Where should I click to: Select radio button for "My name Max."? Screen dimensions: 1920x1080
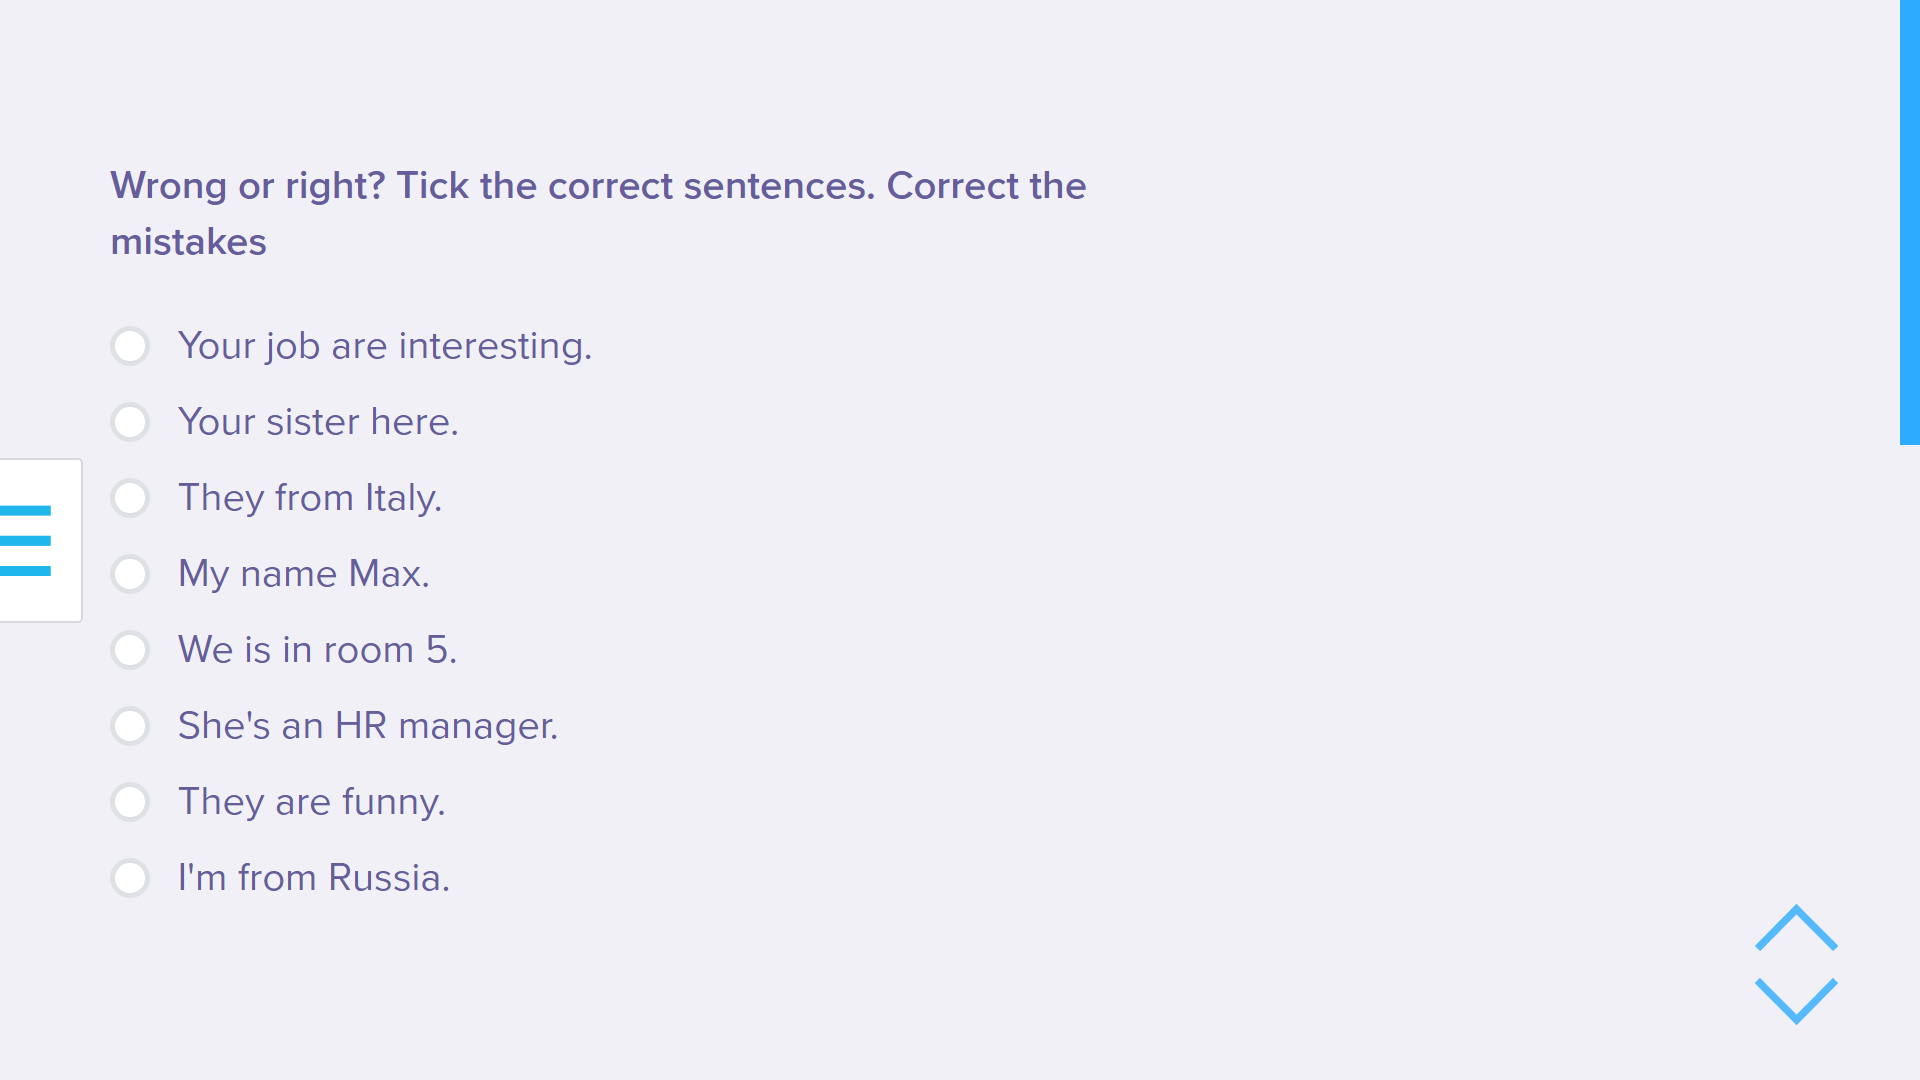pyautogui.click(x=130, y=574)
